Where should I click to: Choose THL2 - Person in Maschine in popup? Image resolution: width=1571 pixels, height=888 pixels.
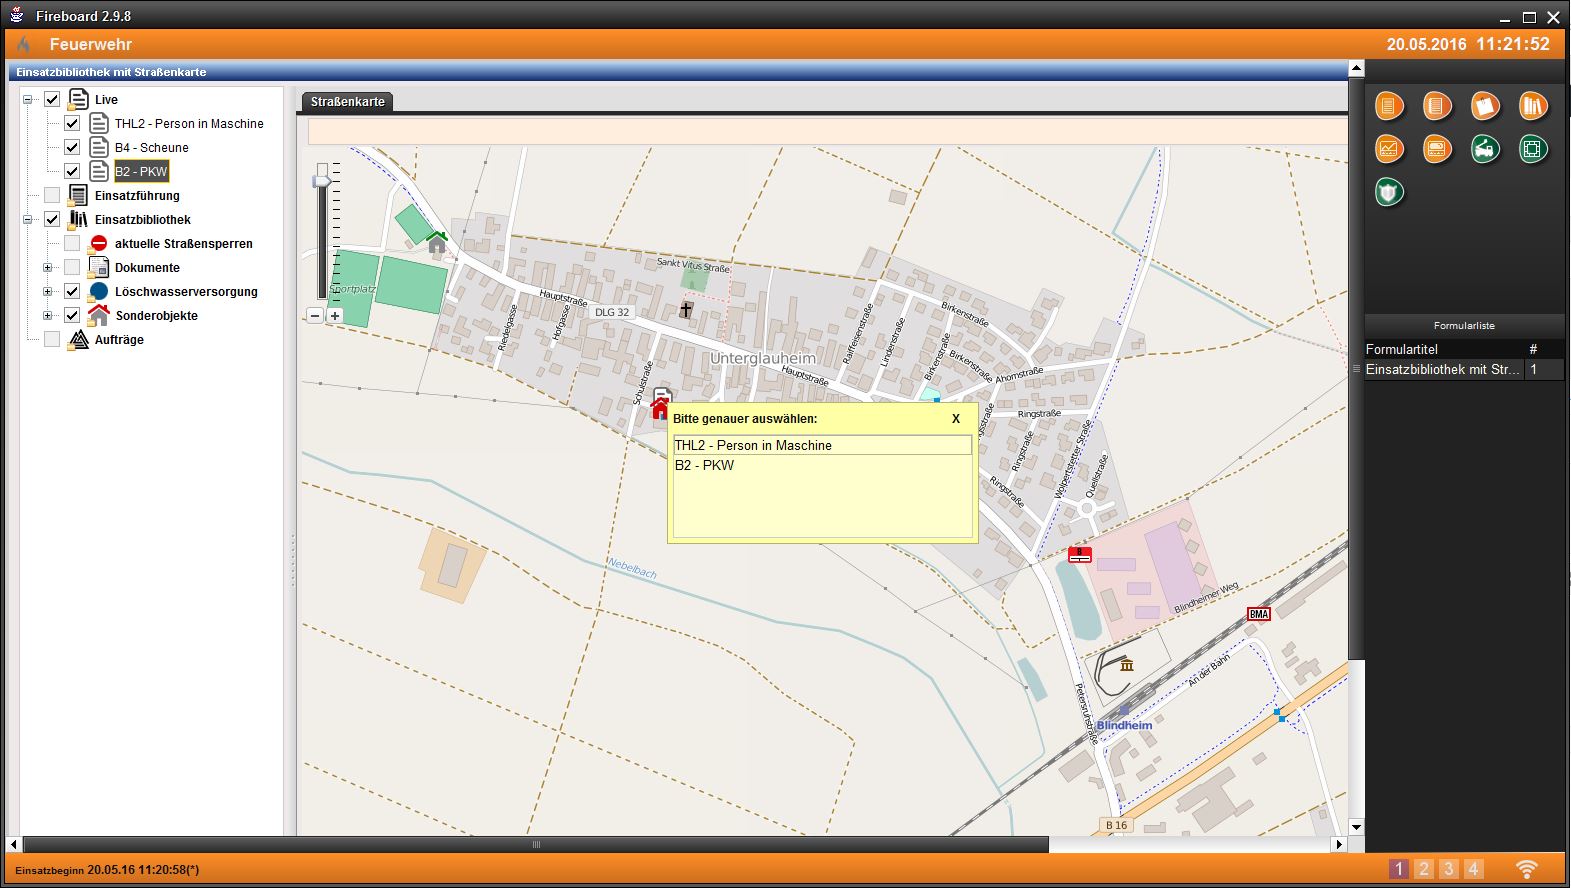822,445
